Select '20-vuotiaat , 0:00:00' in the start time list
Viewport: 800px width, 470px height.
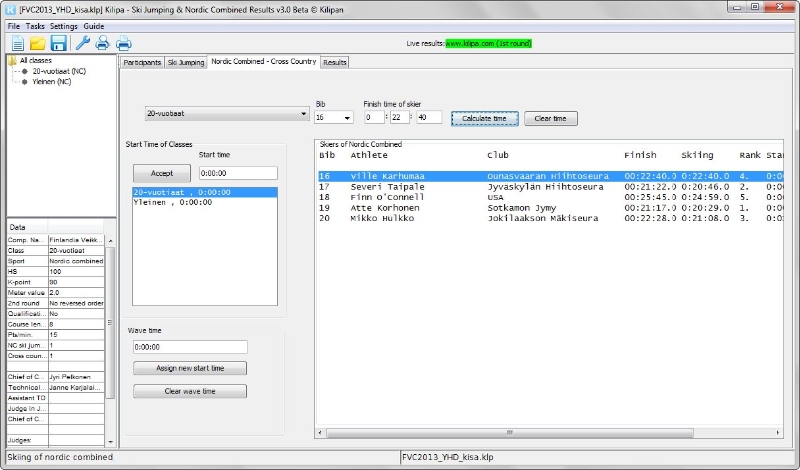[205, 192]
